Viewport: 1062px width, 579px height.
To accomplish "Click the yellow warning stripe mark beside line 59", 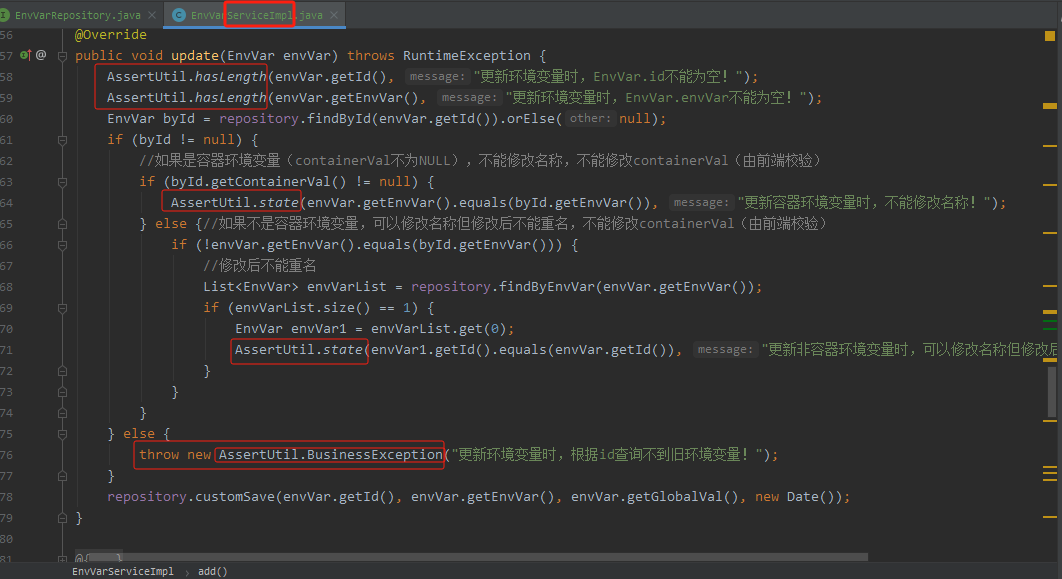I will pos(1050,106).
